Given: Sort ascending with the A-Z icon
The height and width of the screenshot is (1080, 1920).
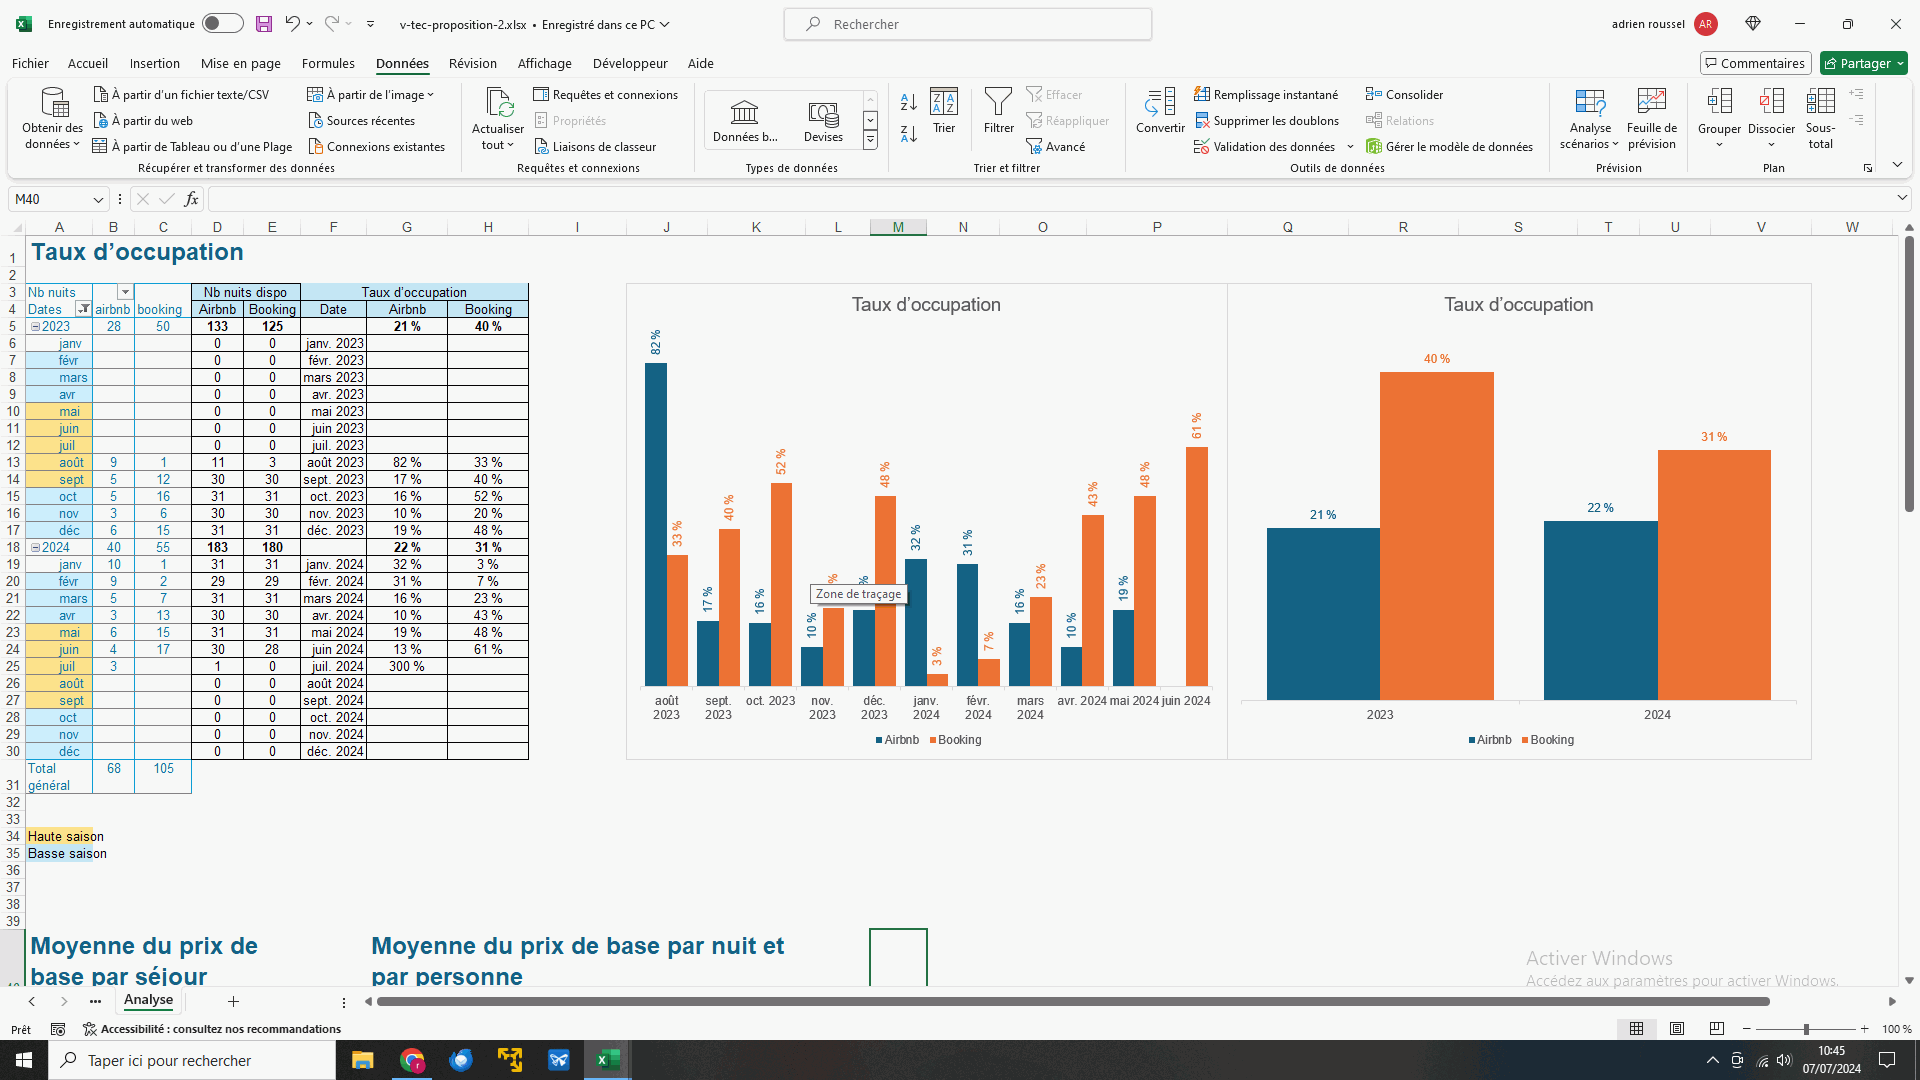Looking at the screenshot, I should click(908, 102).
